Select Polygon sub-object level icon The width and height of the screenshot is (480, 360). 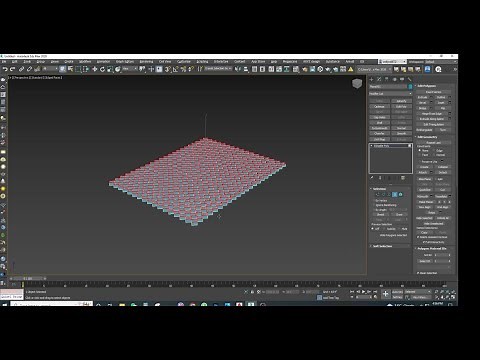(395, 194)
